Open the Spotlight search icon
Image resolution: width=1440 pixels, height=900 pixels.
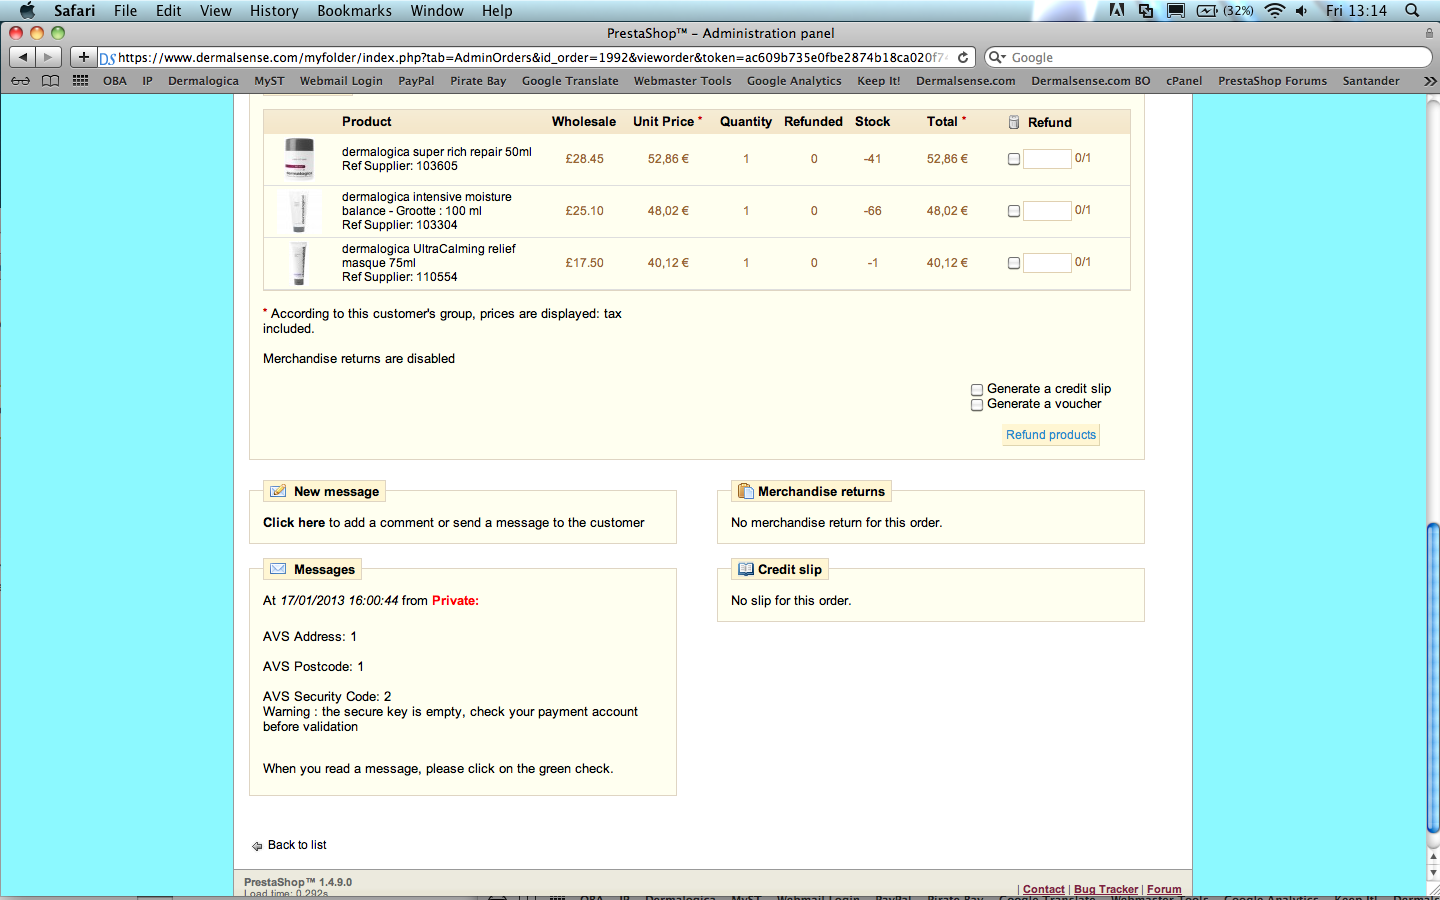point(1412,11)
